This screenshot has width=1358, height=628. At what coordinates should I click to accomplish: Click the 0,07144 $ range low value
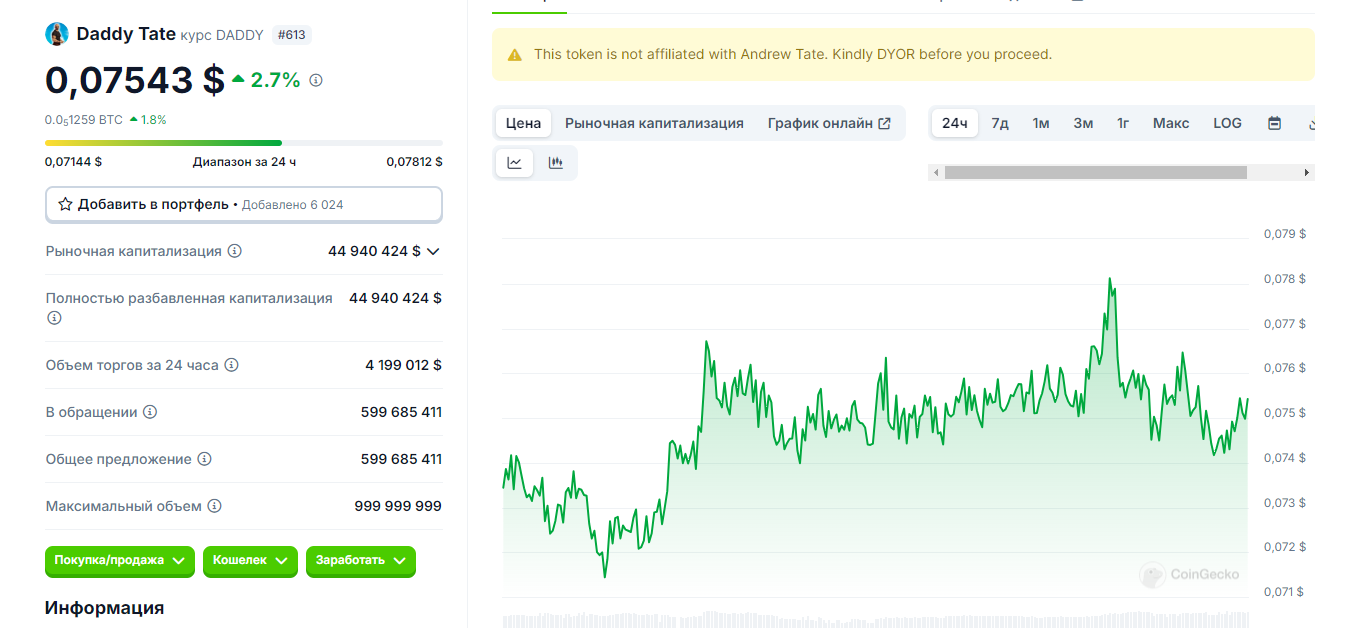[73, 161]
